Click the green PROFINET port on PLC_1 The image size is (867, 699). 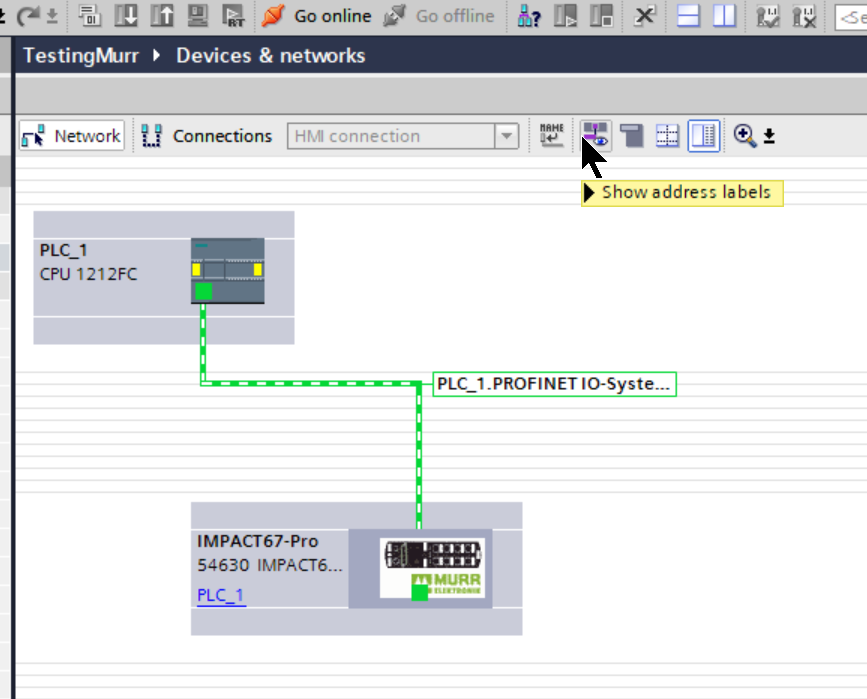click(x=203, y=291)
